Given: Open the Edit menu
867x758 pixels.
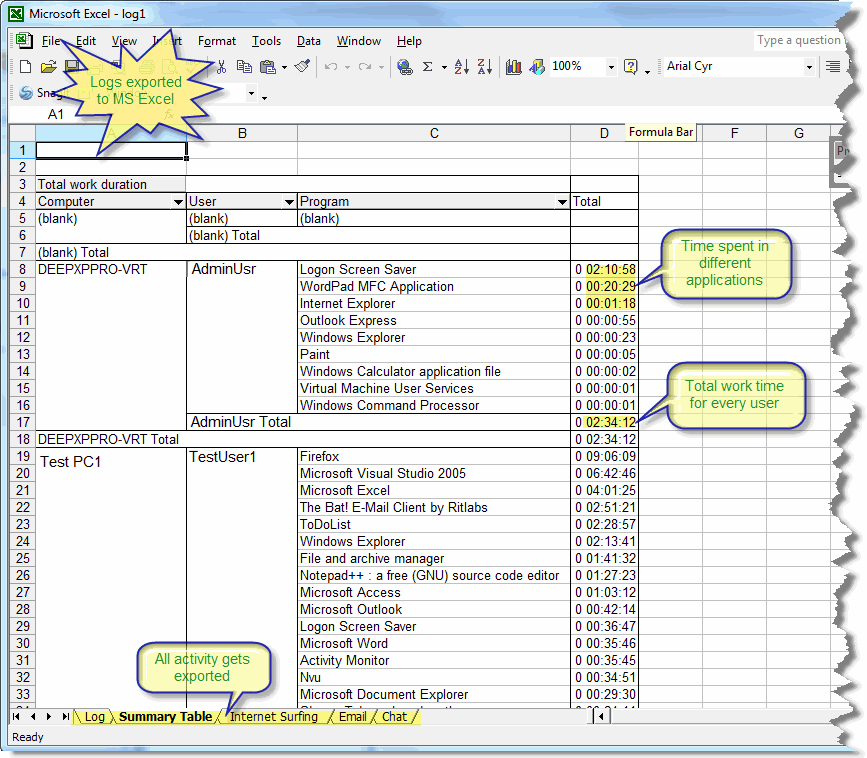Looking at the screenshot, I should tap(86, 41).
